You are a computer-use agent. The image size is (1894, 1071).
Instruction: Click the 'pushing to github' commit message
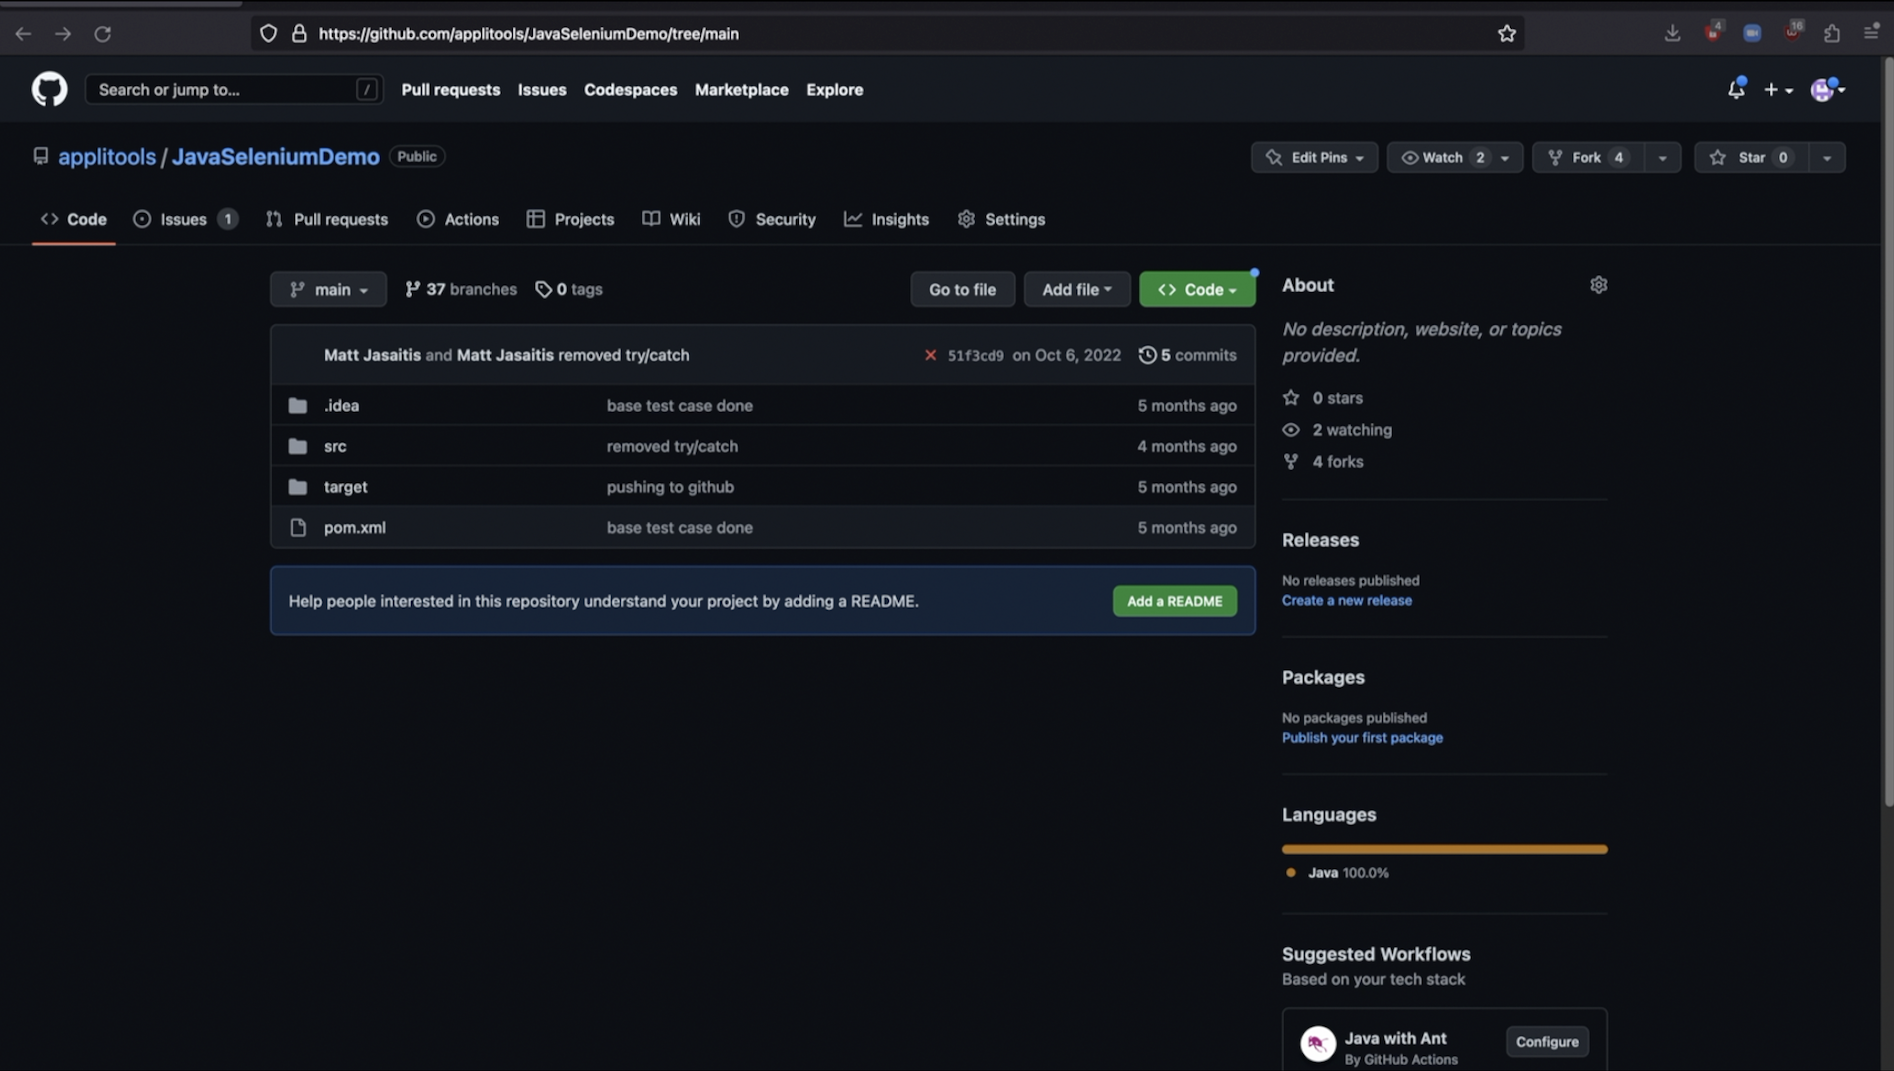click(670, 487)
